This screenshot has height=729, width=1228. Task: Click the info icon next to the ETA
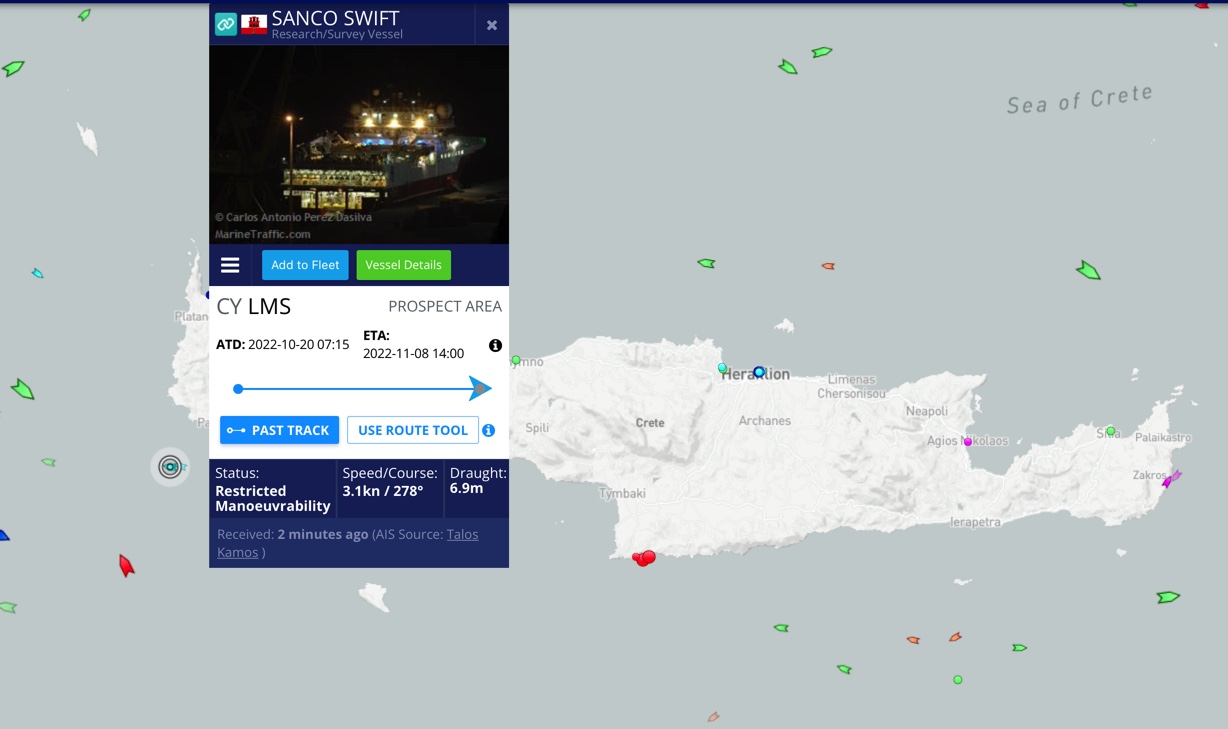[495, 345]
